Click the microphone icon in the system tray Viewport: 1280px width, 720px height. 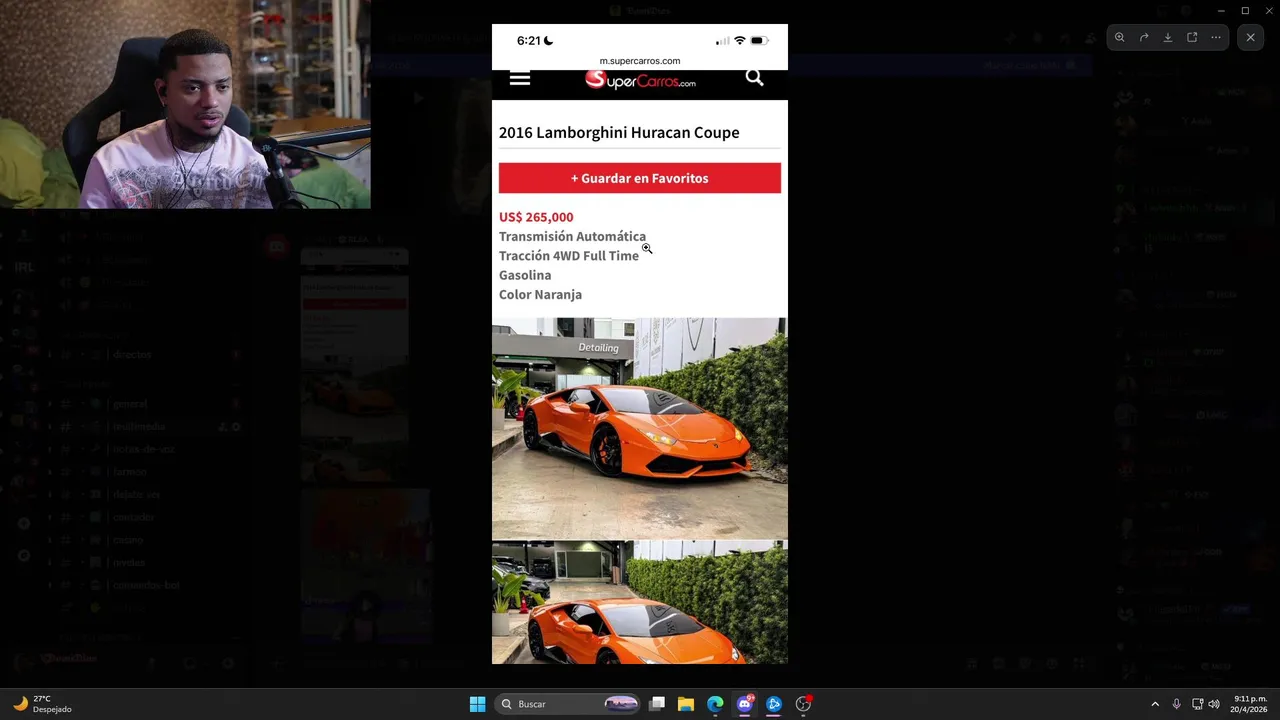1176,704
